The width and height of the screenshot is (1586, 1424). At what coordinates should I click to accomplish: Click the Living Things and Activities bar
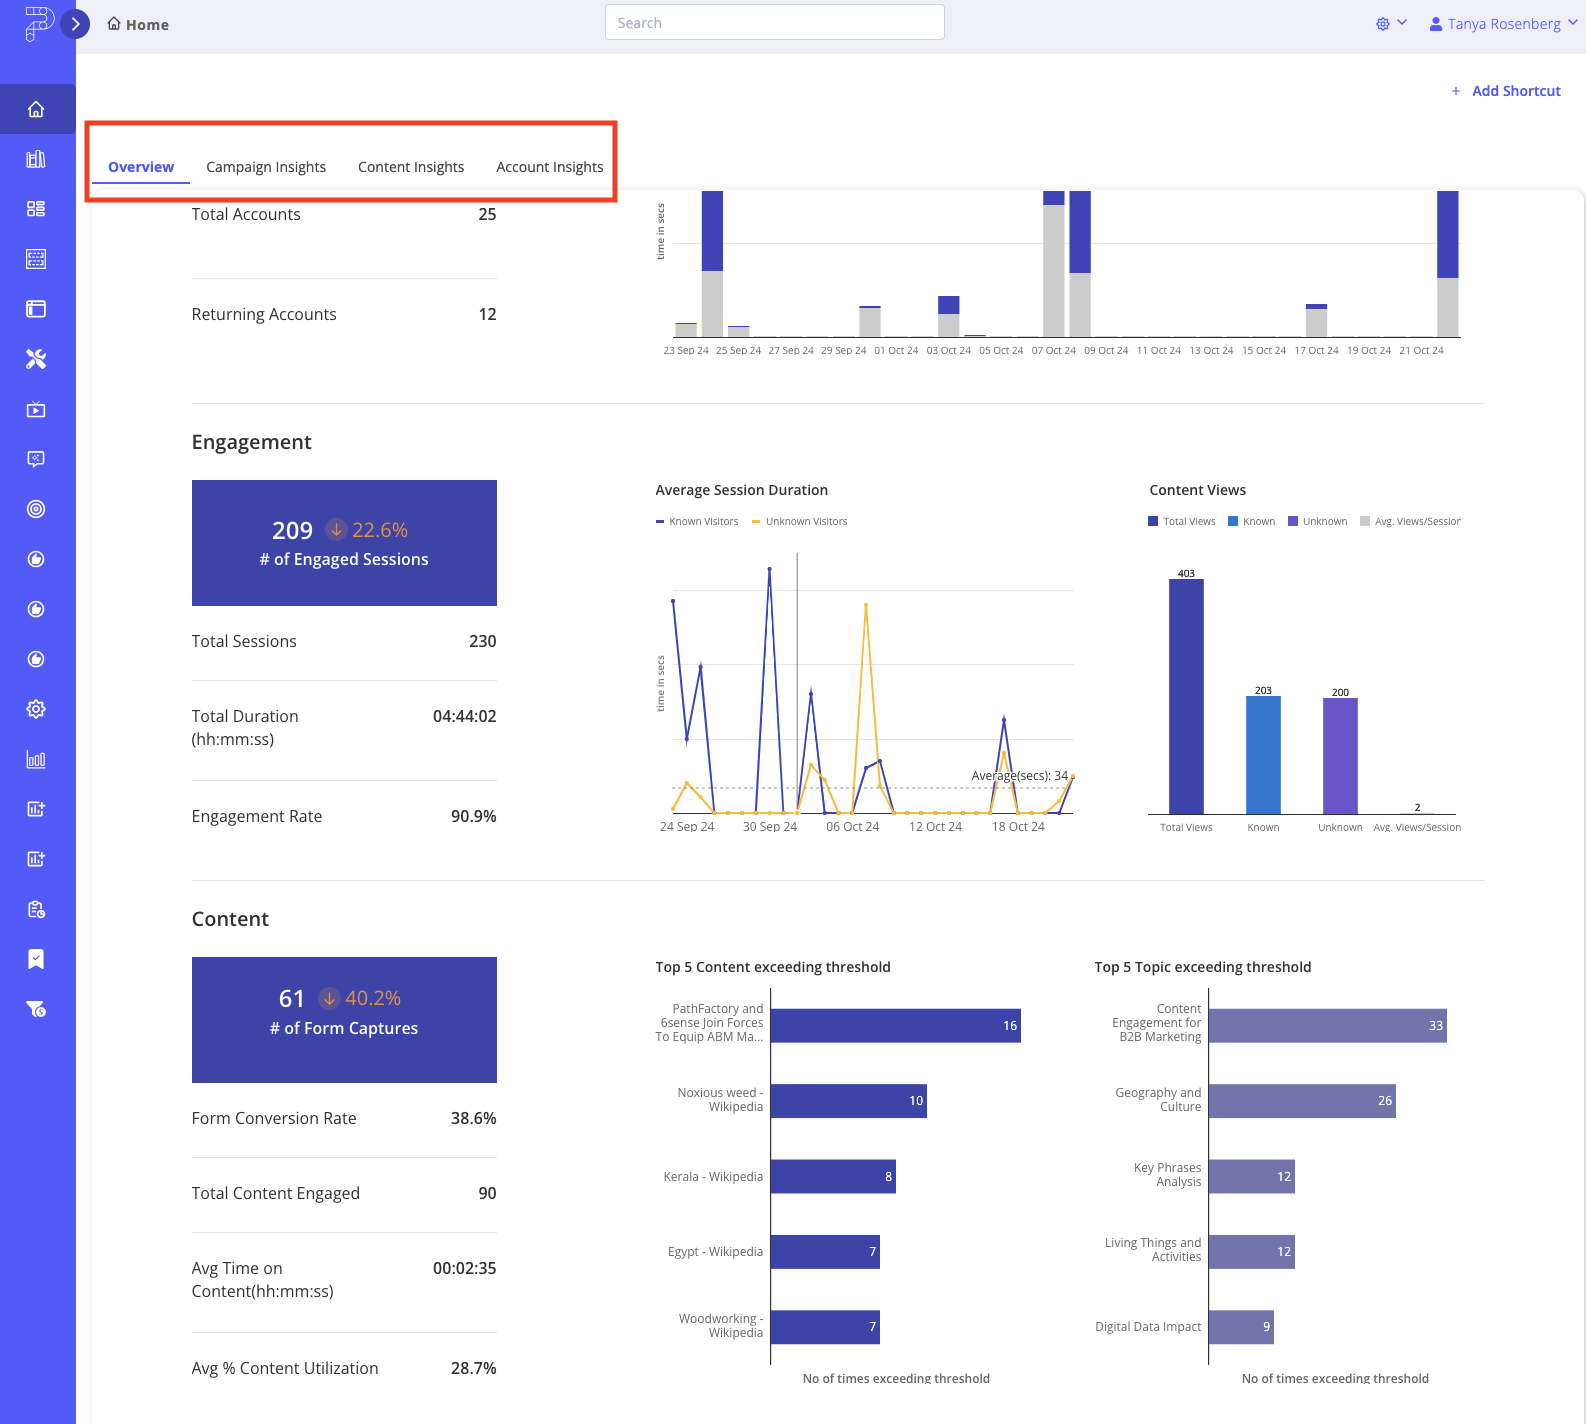[x=1252, y=1251]
